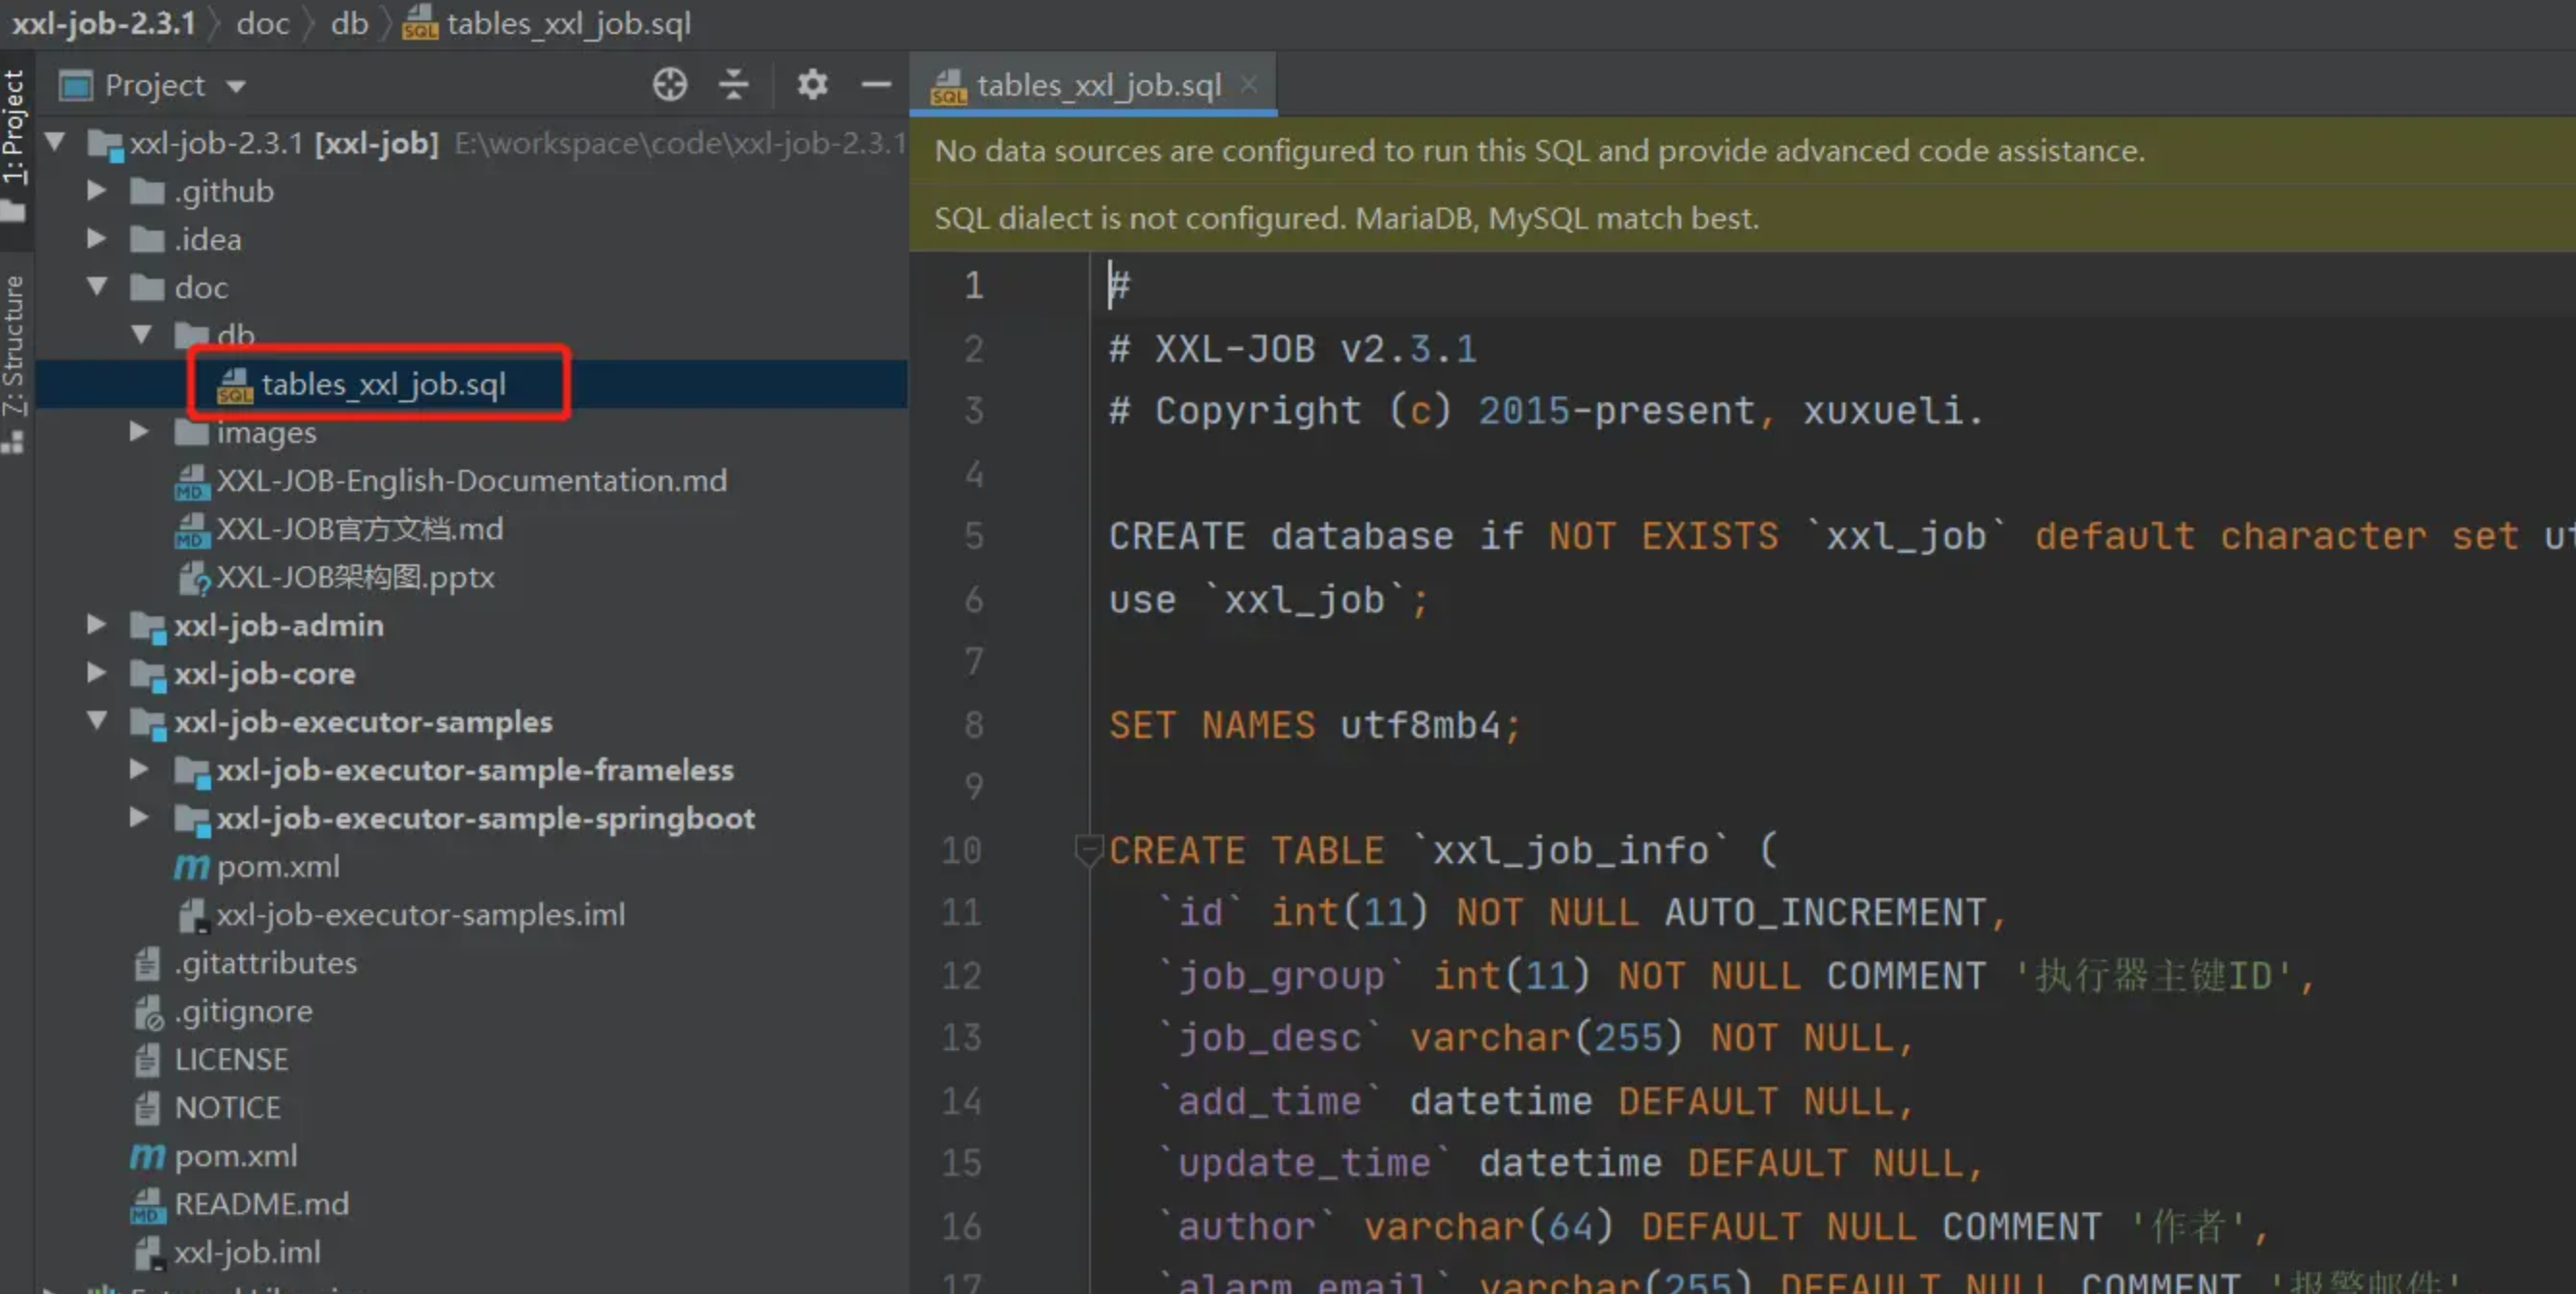Click the xxl-job-executor-samples module icon
The height and width of the screenshot is (1294, 2576).
pyautogui.click(x=148, y=723)
